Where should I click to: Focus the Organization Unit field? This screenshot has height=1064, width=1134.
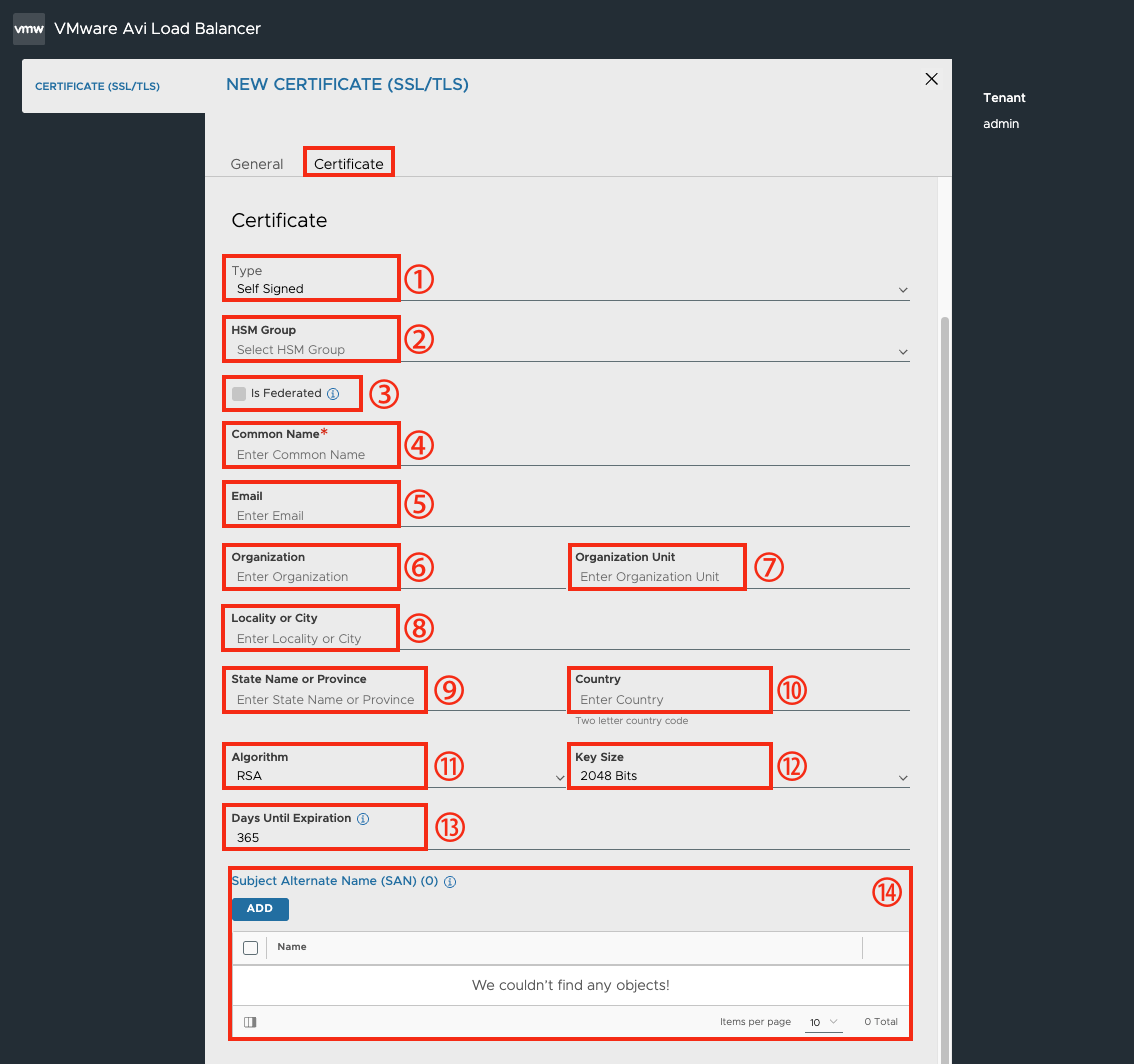pos(742,577)
